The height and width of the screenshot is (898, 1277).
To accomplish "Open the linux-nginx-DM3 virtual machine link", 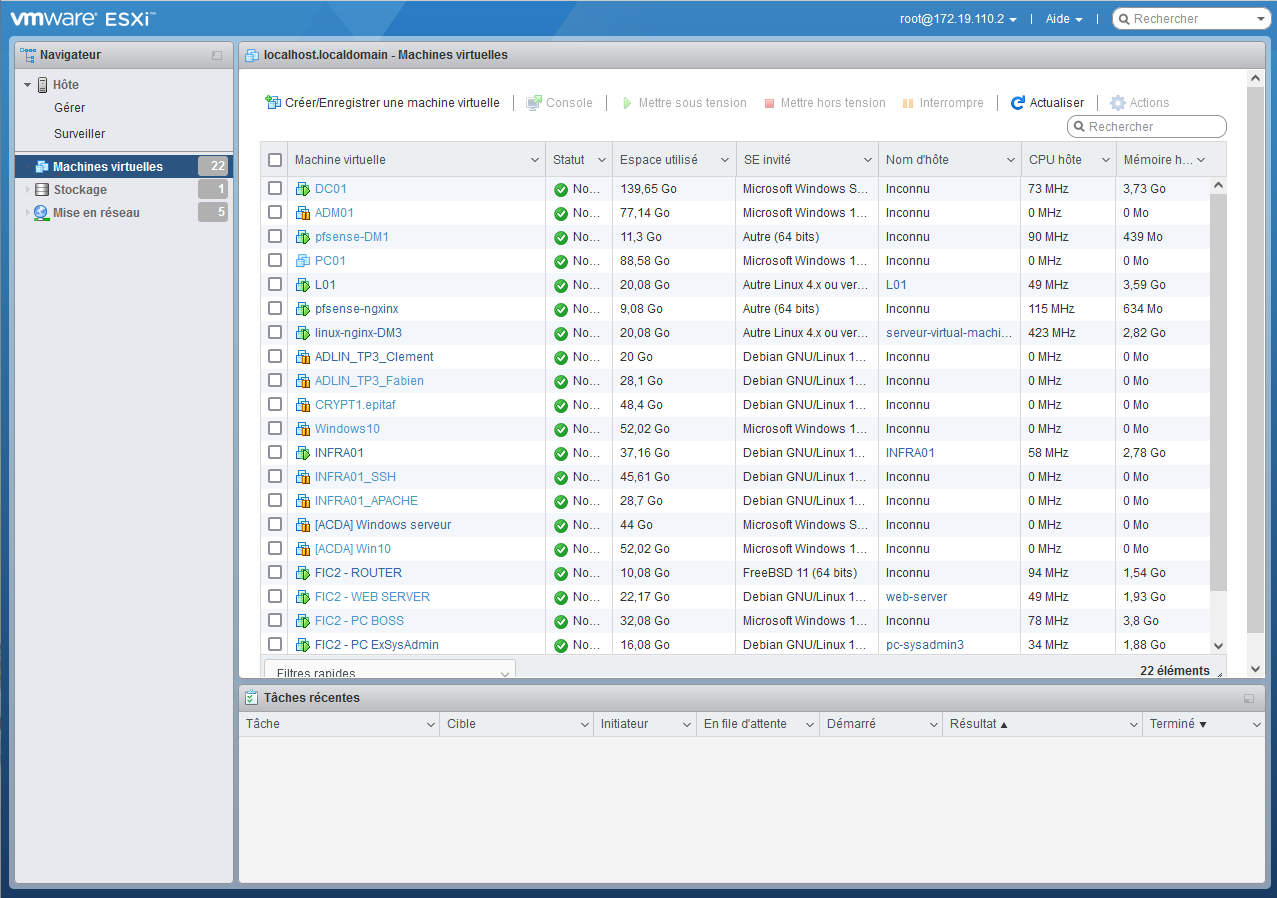I will (x=358, y=333).
